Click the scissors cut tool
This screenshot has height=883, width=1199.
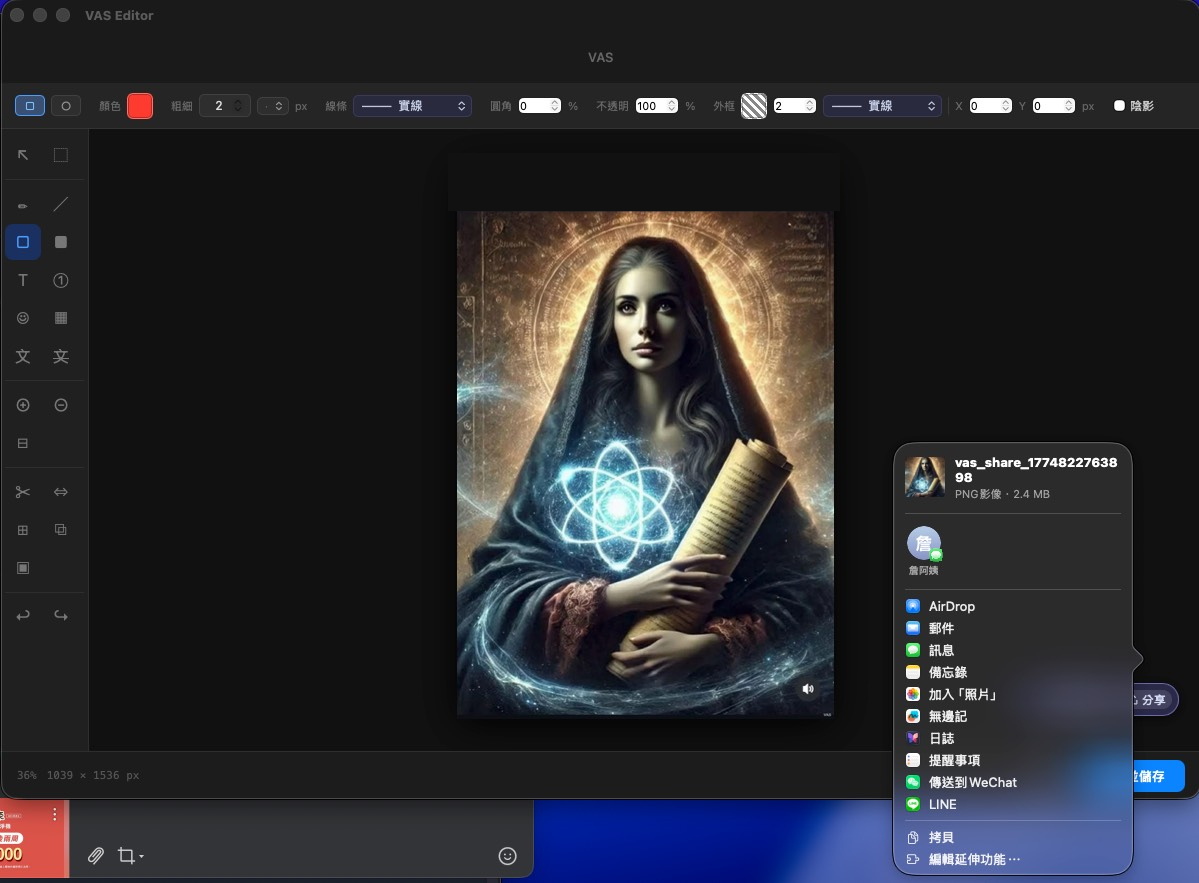(x=23, y=492)
